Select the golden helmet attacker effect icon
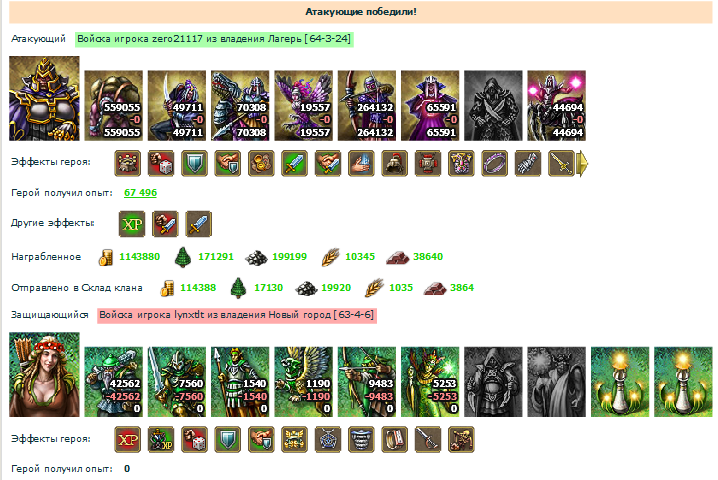The height and width of the screenshot is (480, 718). 395,163
